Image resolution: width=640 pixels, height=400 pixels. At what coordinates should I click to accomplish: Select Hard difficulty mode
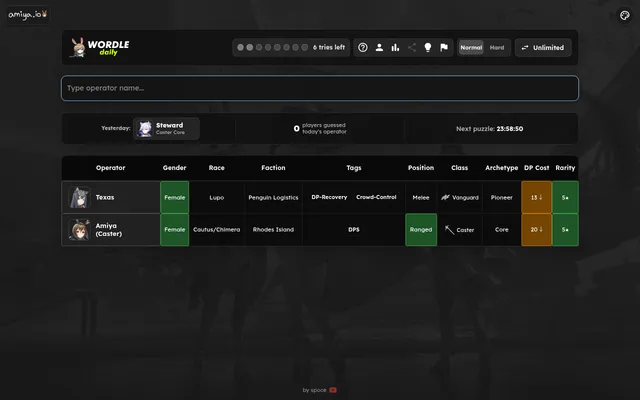point(497,47)
